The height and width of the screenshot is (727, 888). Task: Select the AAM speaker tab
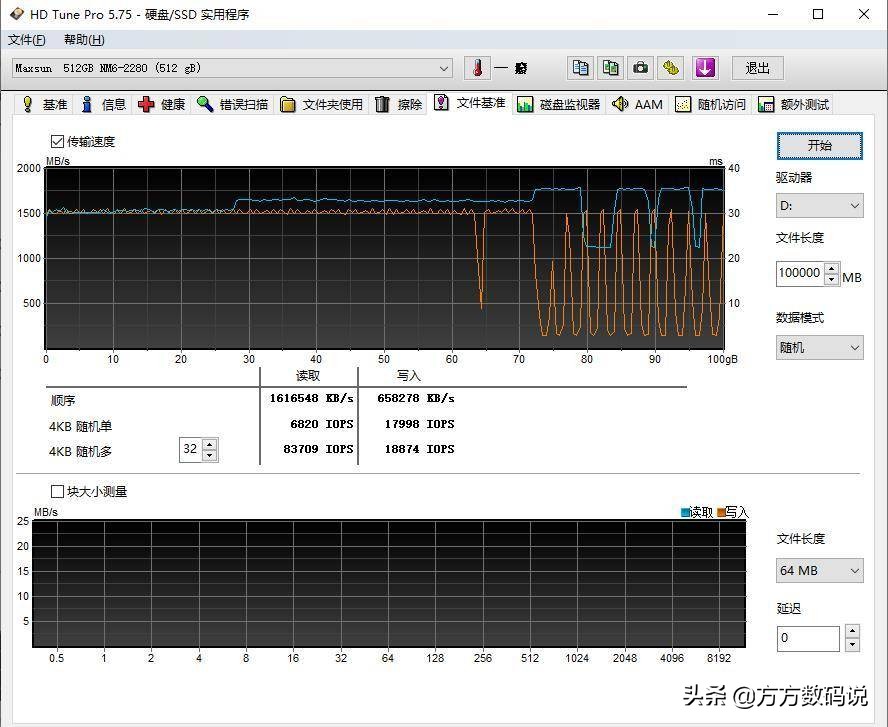coord(637,105)
